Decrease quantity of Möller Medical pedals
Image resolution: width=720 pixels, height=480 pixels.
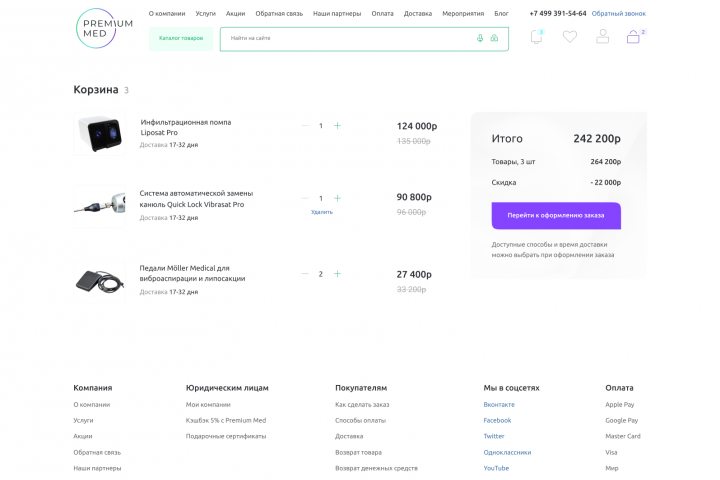305,273
